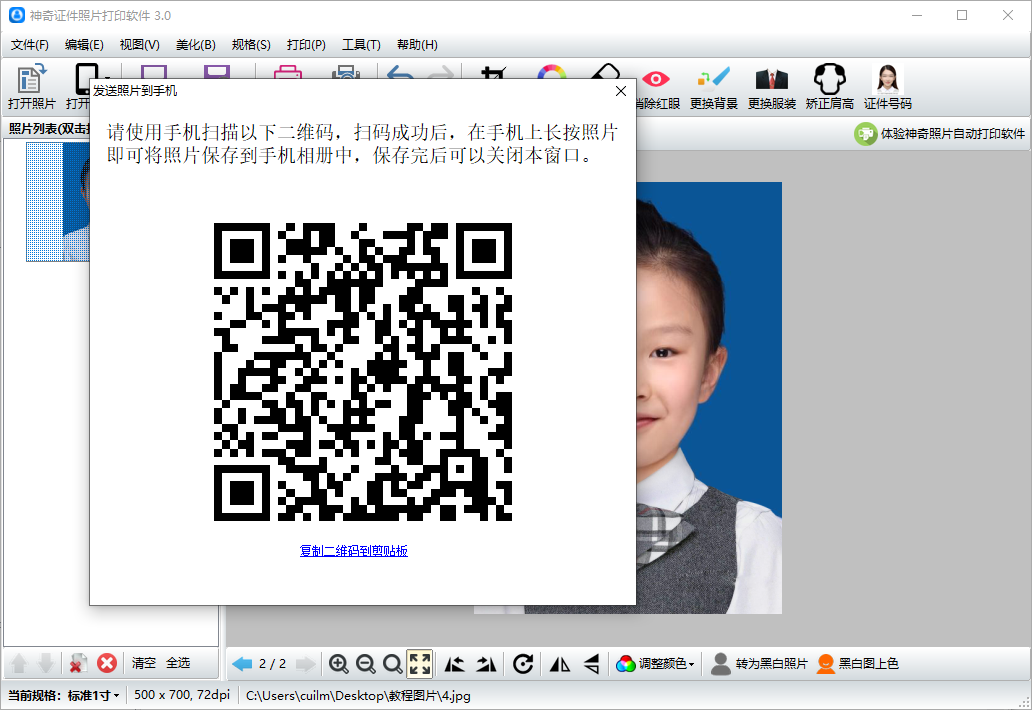
Task: Close the 发送照片到手机 dialog
Action: pyautogui.click(x=621, y=91)
